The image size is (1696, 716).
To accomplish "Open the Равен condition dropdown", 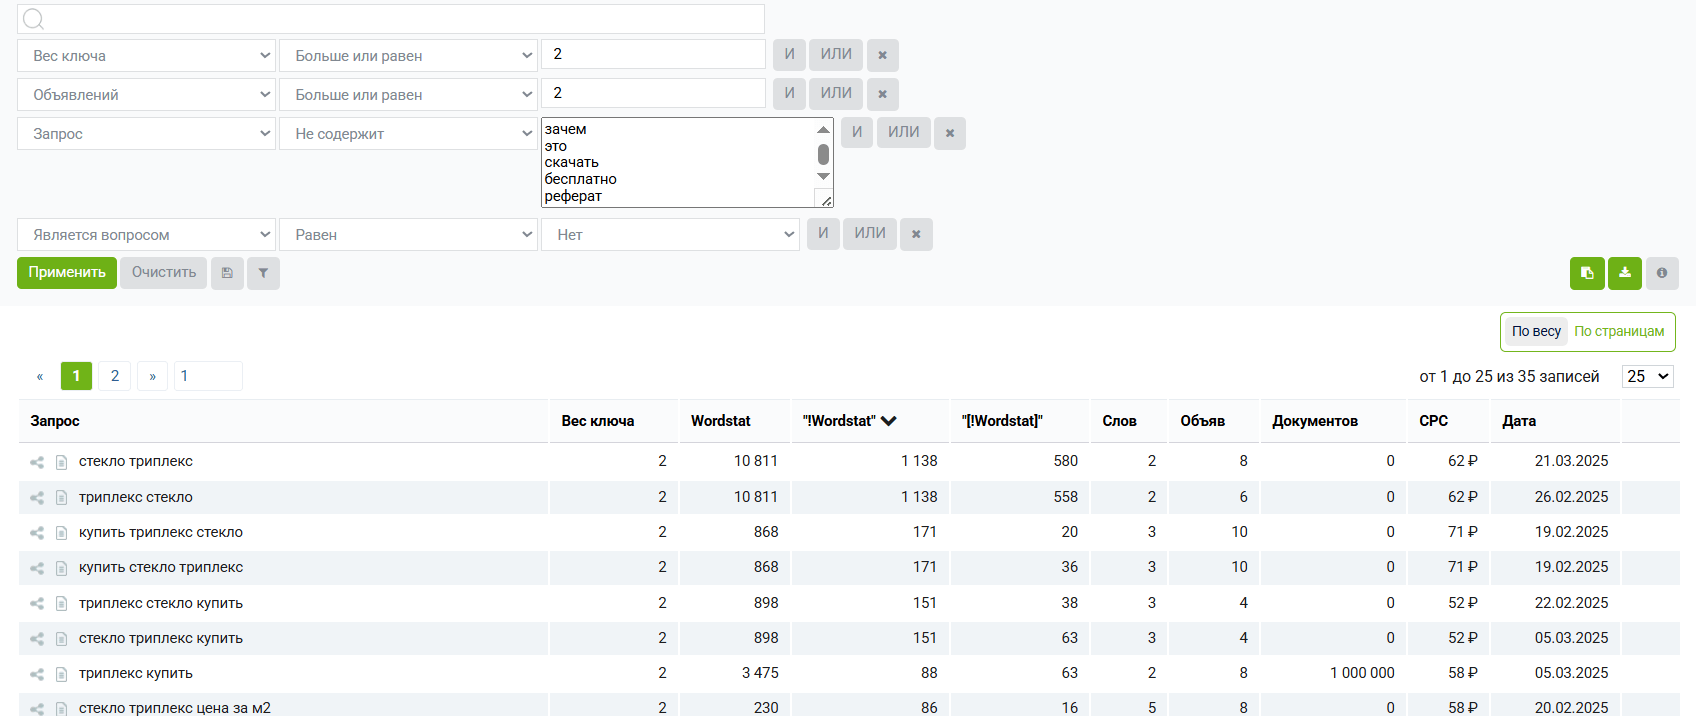I will tap(408, 235).
